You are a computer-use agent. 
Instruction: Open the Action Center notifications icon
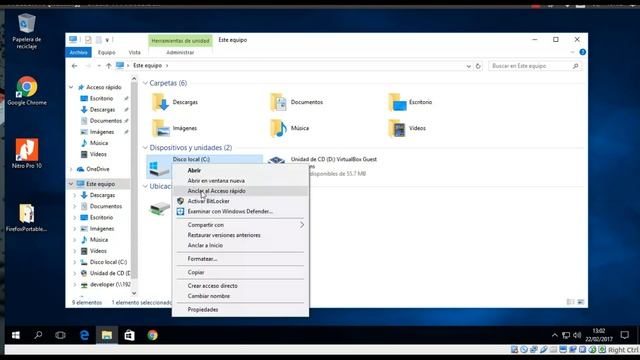coord(624,335)
